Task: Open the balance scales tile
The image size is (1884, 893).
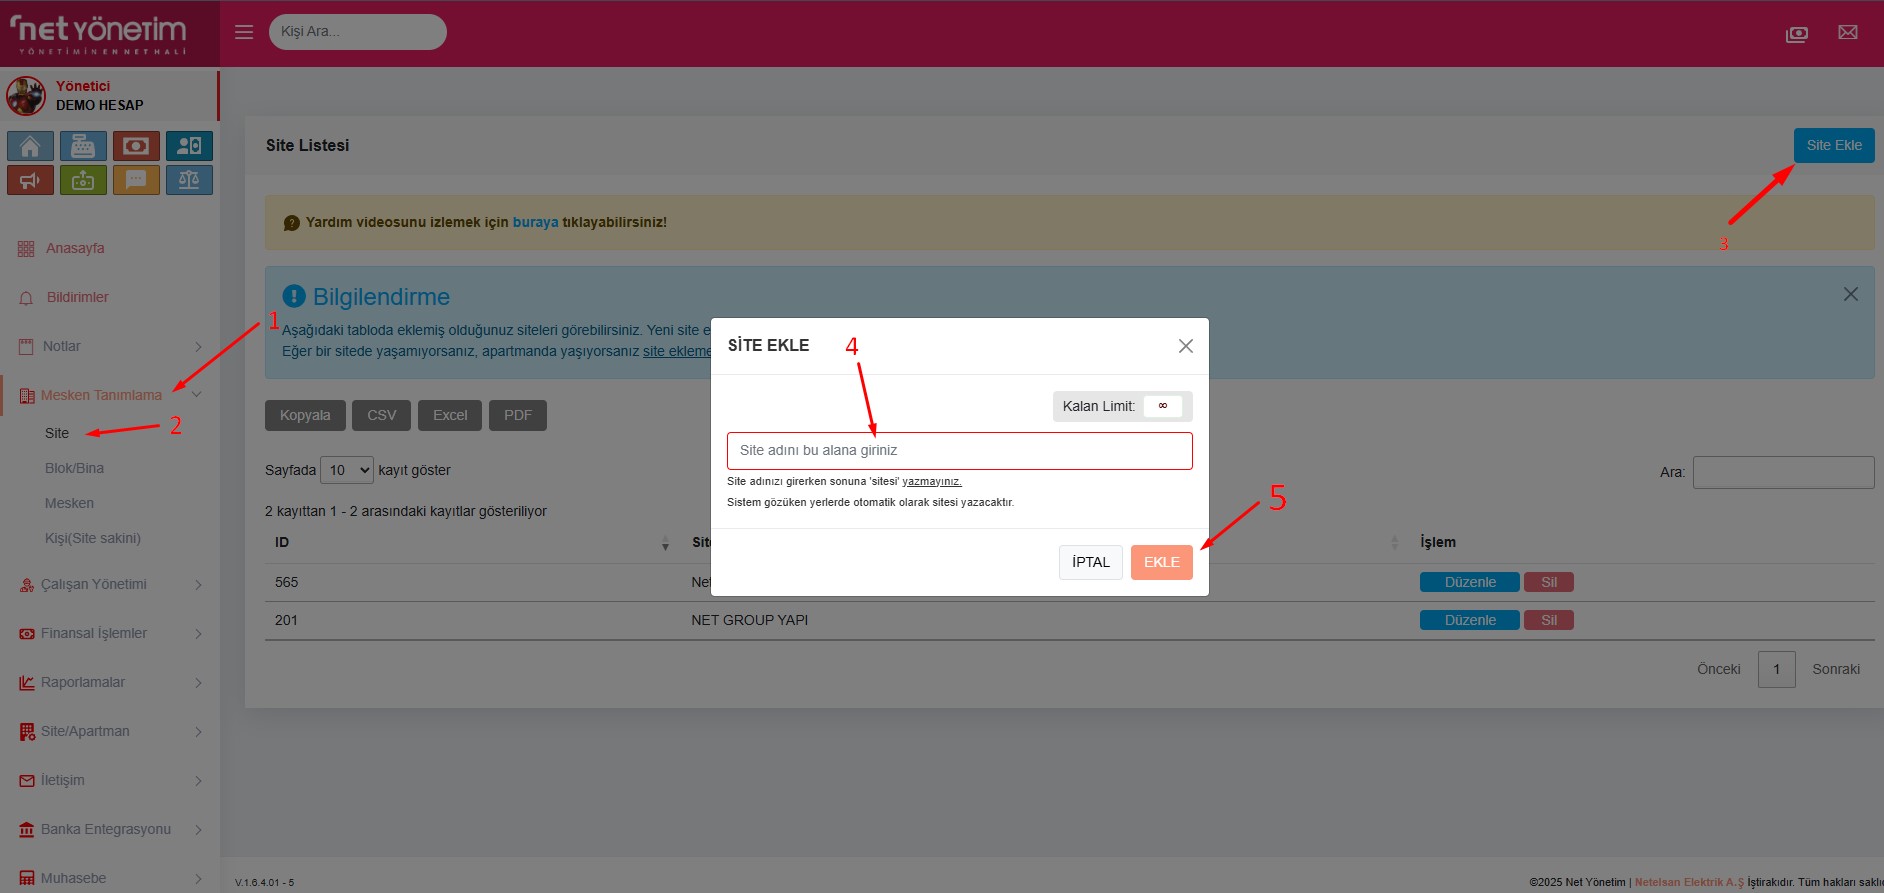Action: [x=189, y=180]
